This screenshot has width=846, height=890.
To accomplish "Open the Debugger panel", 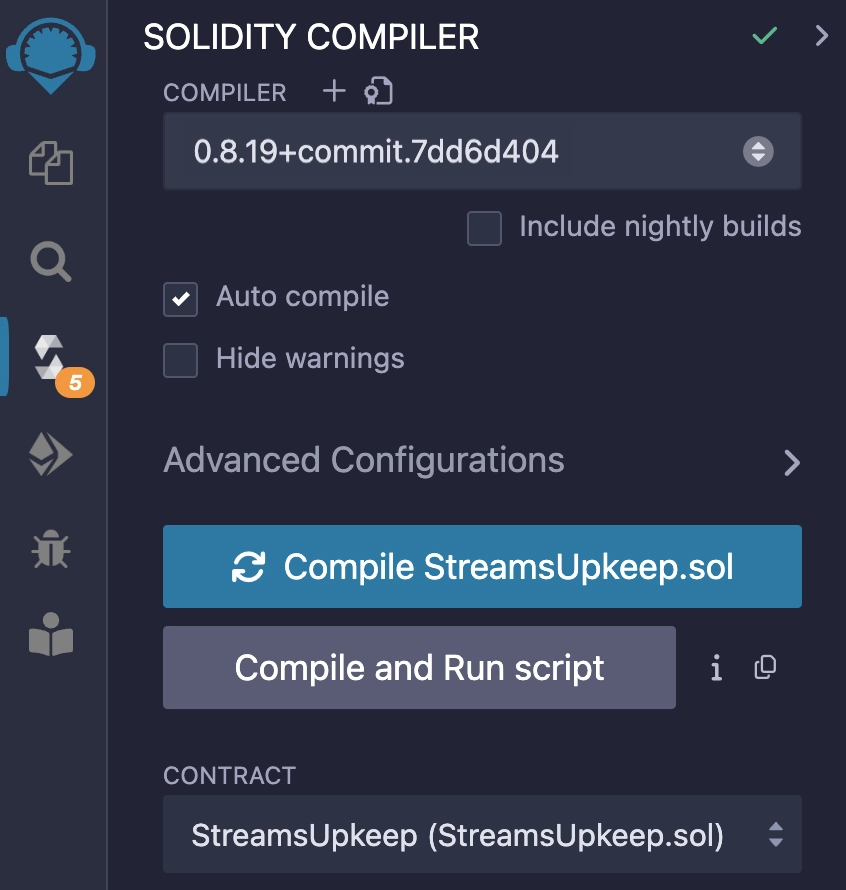I will (52, 550).
